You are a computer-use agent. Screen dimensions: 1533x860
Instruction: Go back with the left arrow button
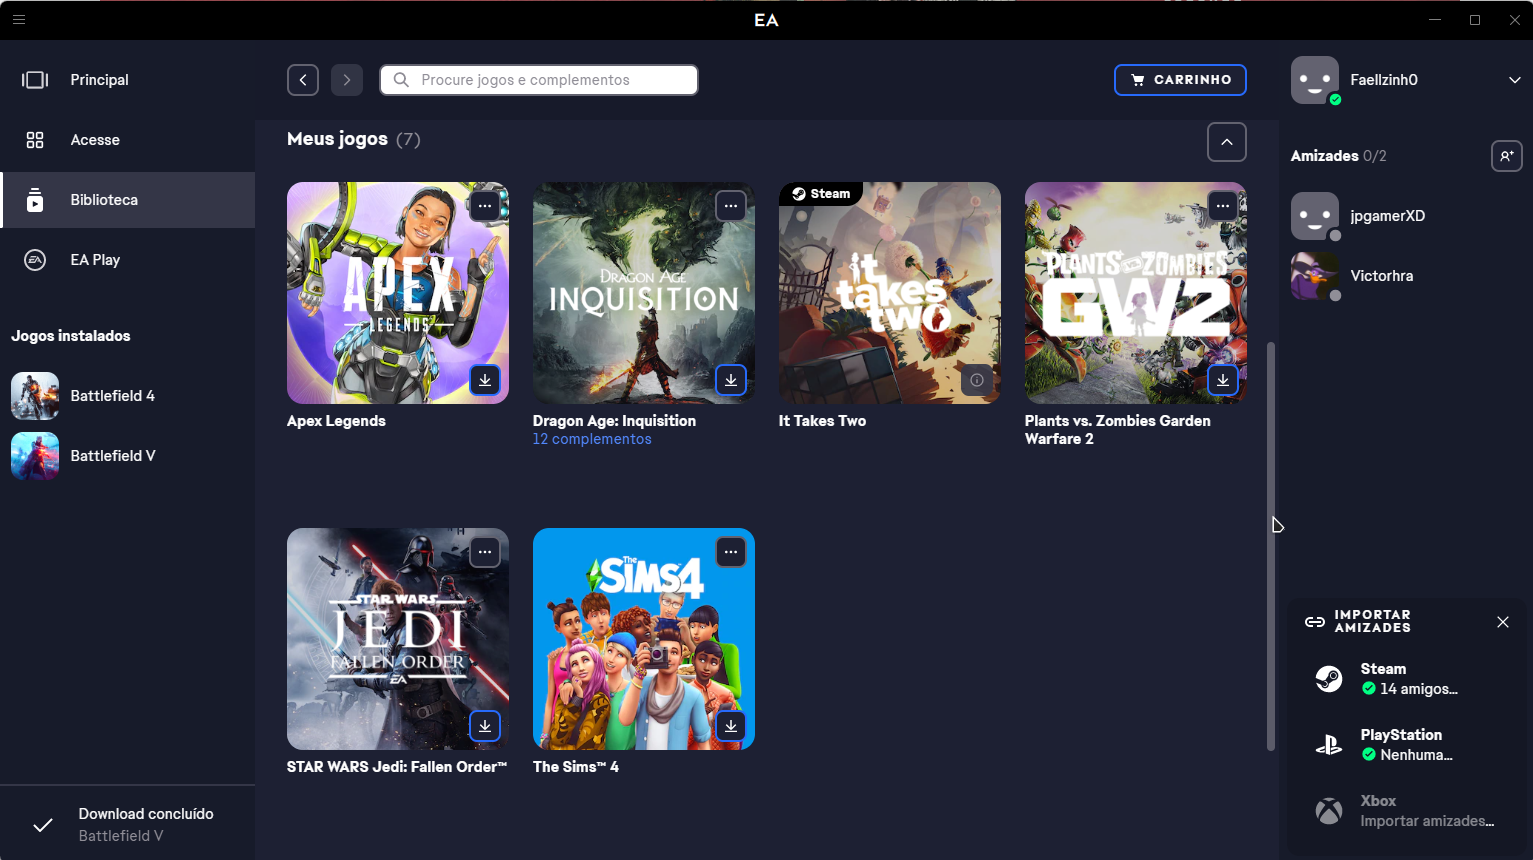coord(303,80)
